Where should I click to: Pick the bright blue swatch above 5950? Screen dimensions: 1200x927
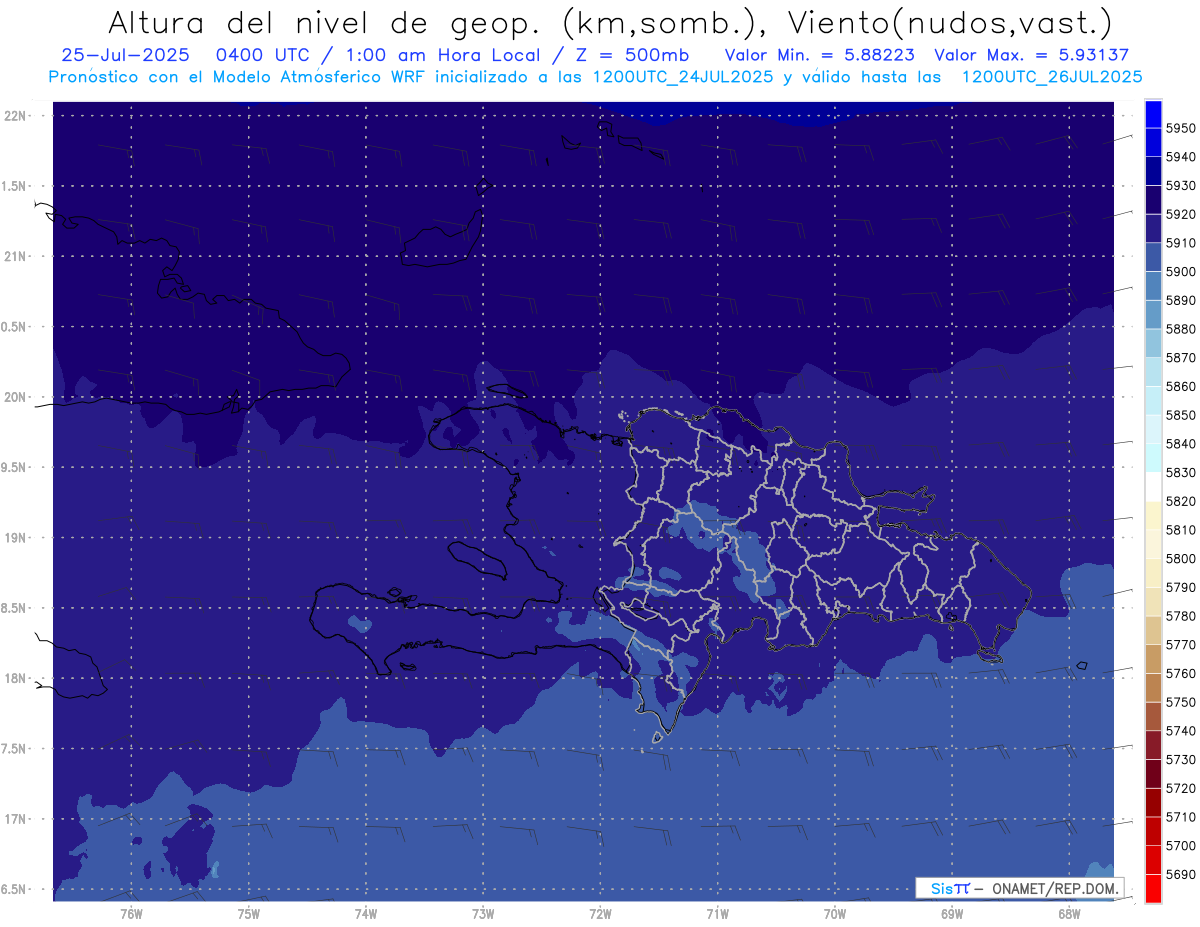pyautogui.click(x=1153, y=114)
